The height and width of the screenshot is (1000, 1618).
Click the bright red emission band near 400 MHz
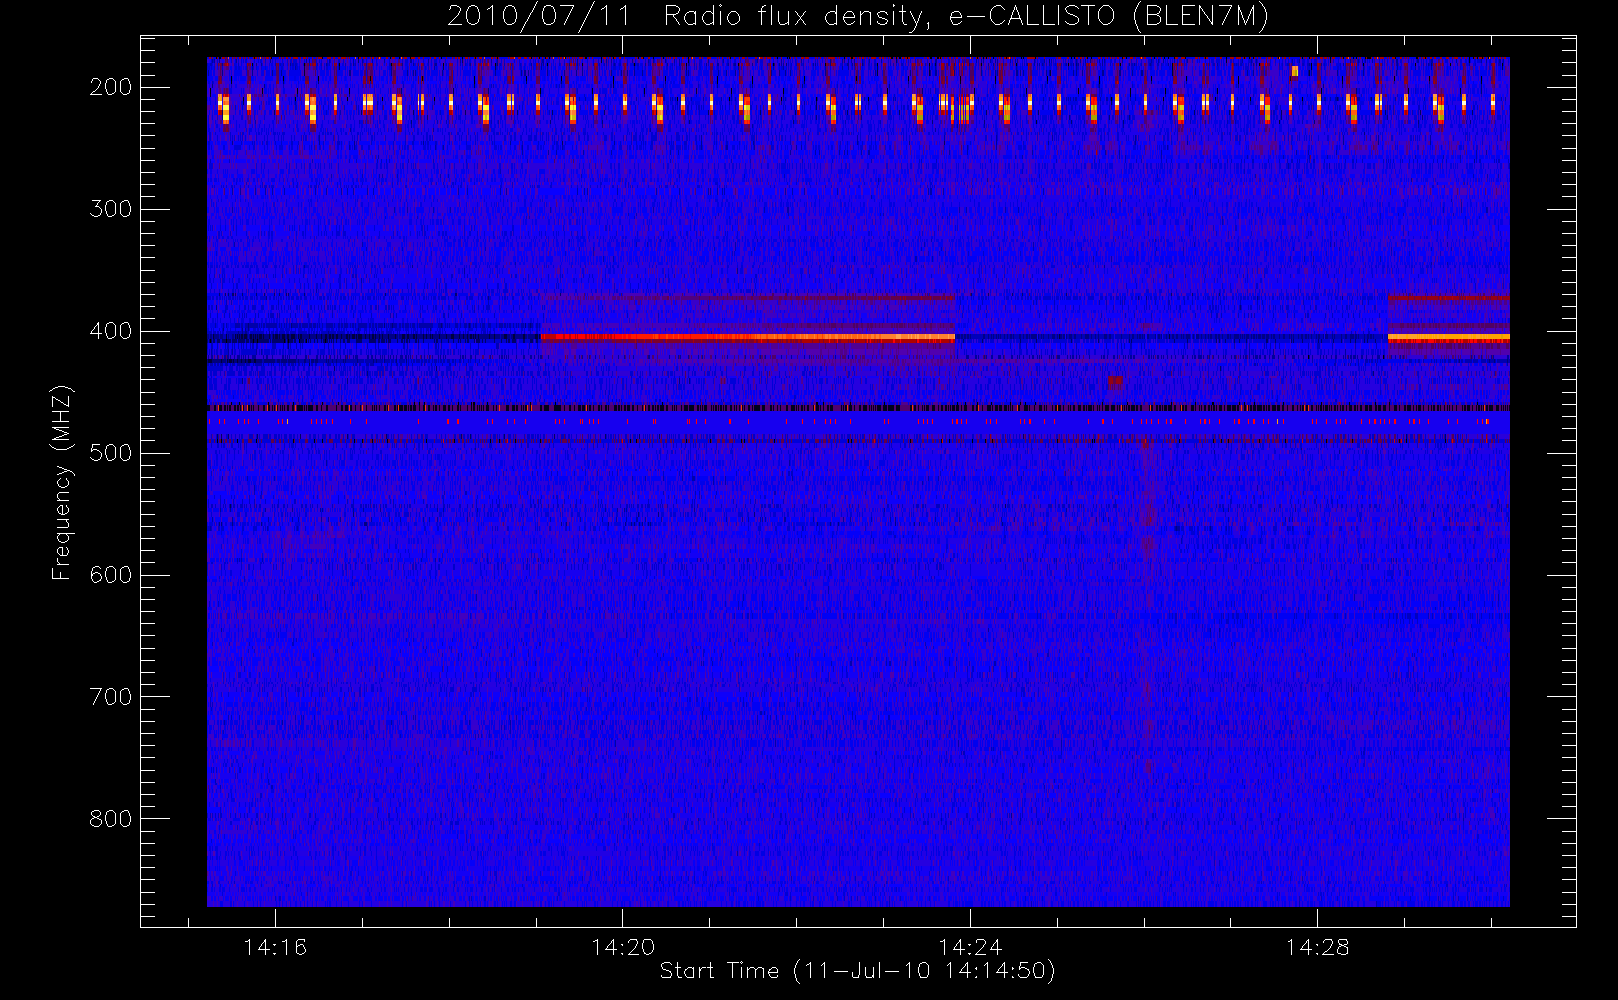748,338
